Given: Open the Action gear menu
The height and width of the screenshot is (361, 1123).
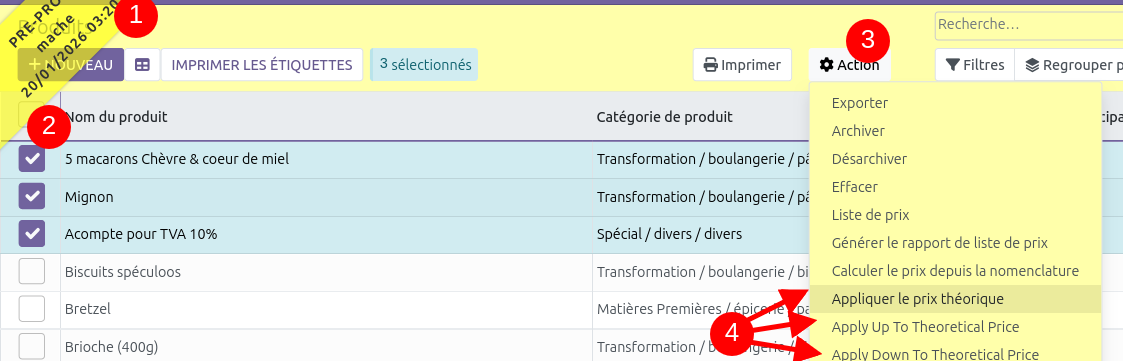Looking at the screenshot, I should (x=849, y=65).
